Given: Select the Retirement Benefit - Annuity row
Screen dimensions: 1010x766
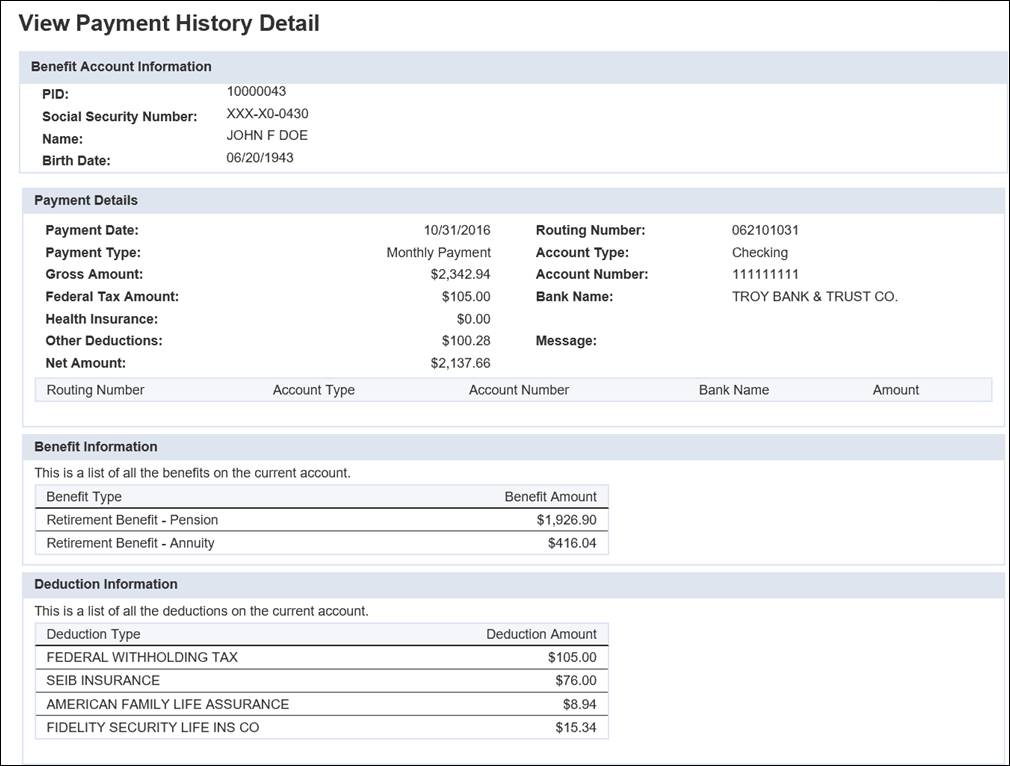Looking at the screenshot, I should (321, 543).
